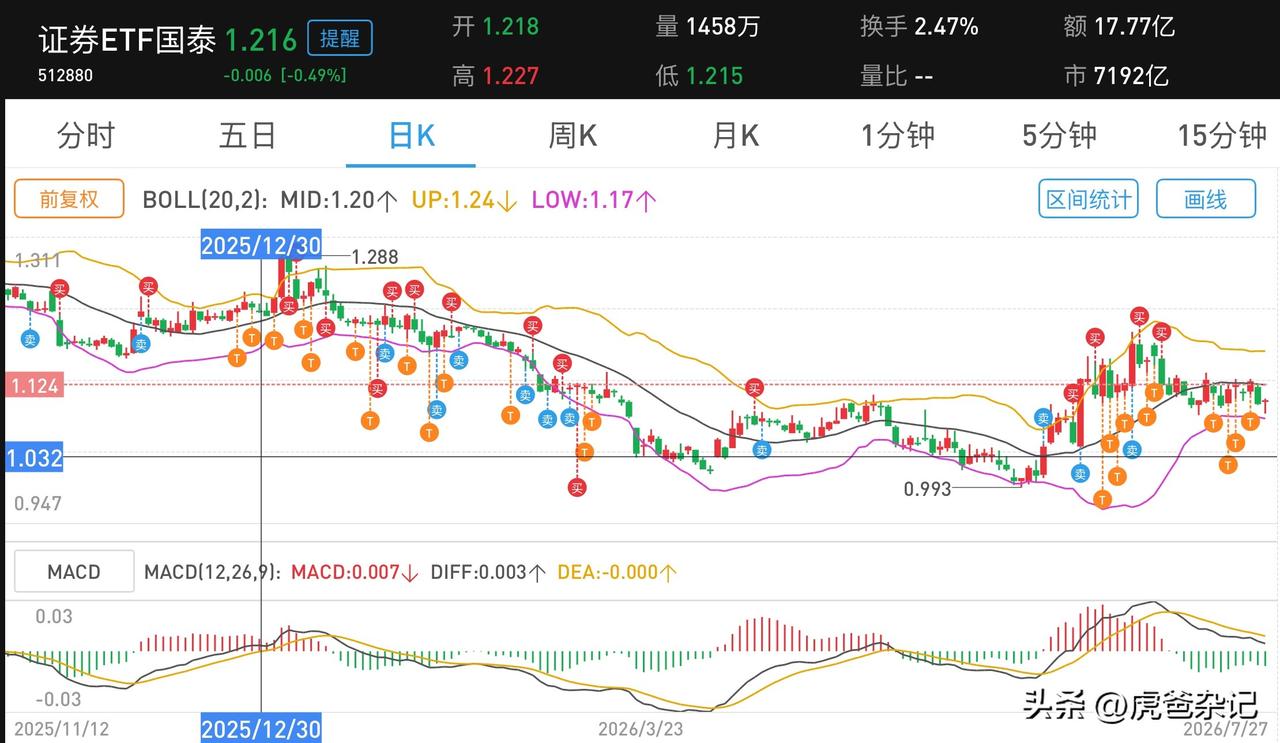The image size is (1280, 743).
Task: Tap the turnover 换手 2.47%
Action: (x=919, y=27)
